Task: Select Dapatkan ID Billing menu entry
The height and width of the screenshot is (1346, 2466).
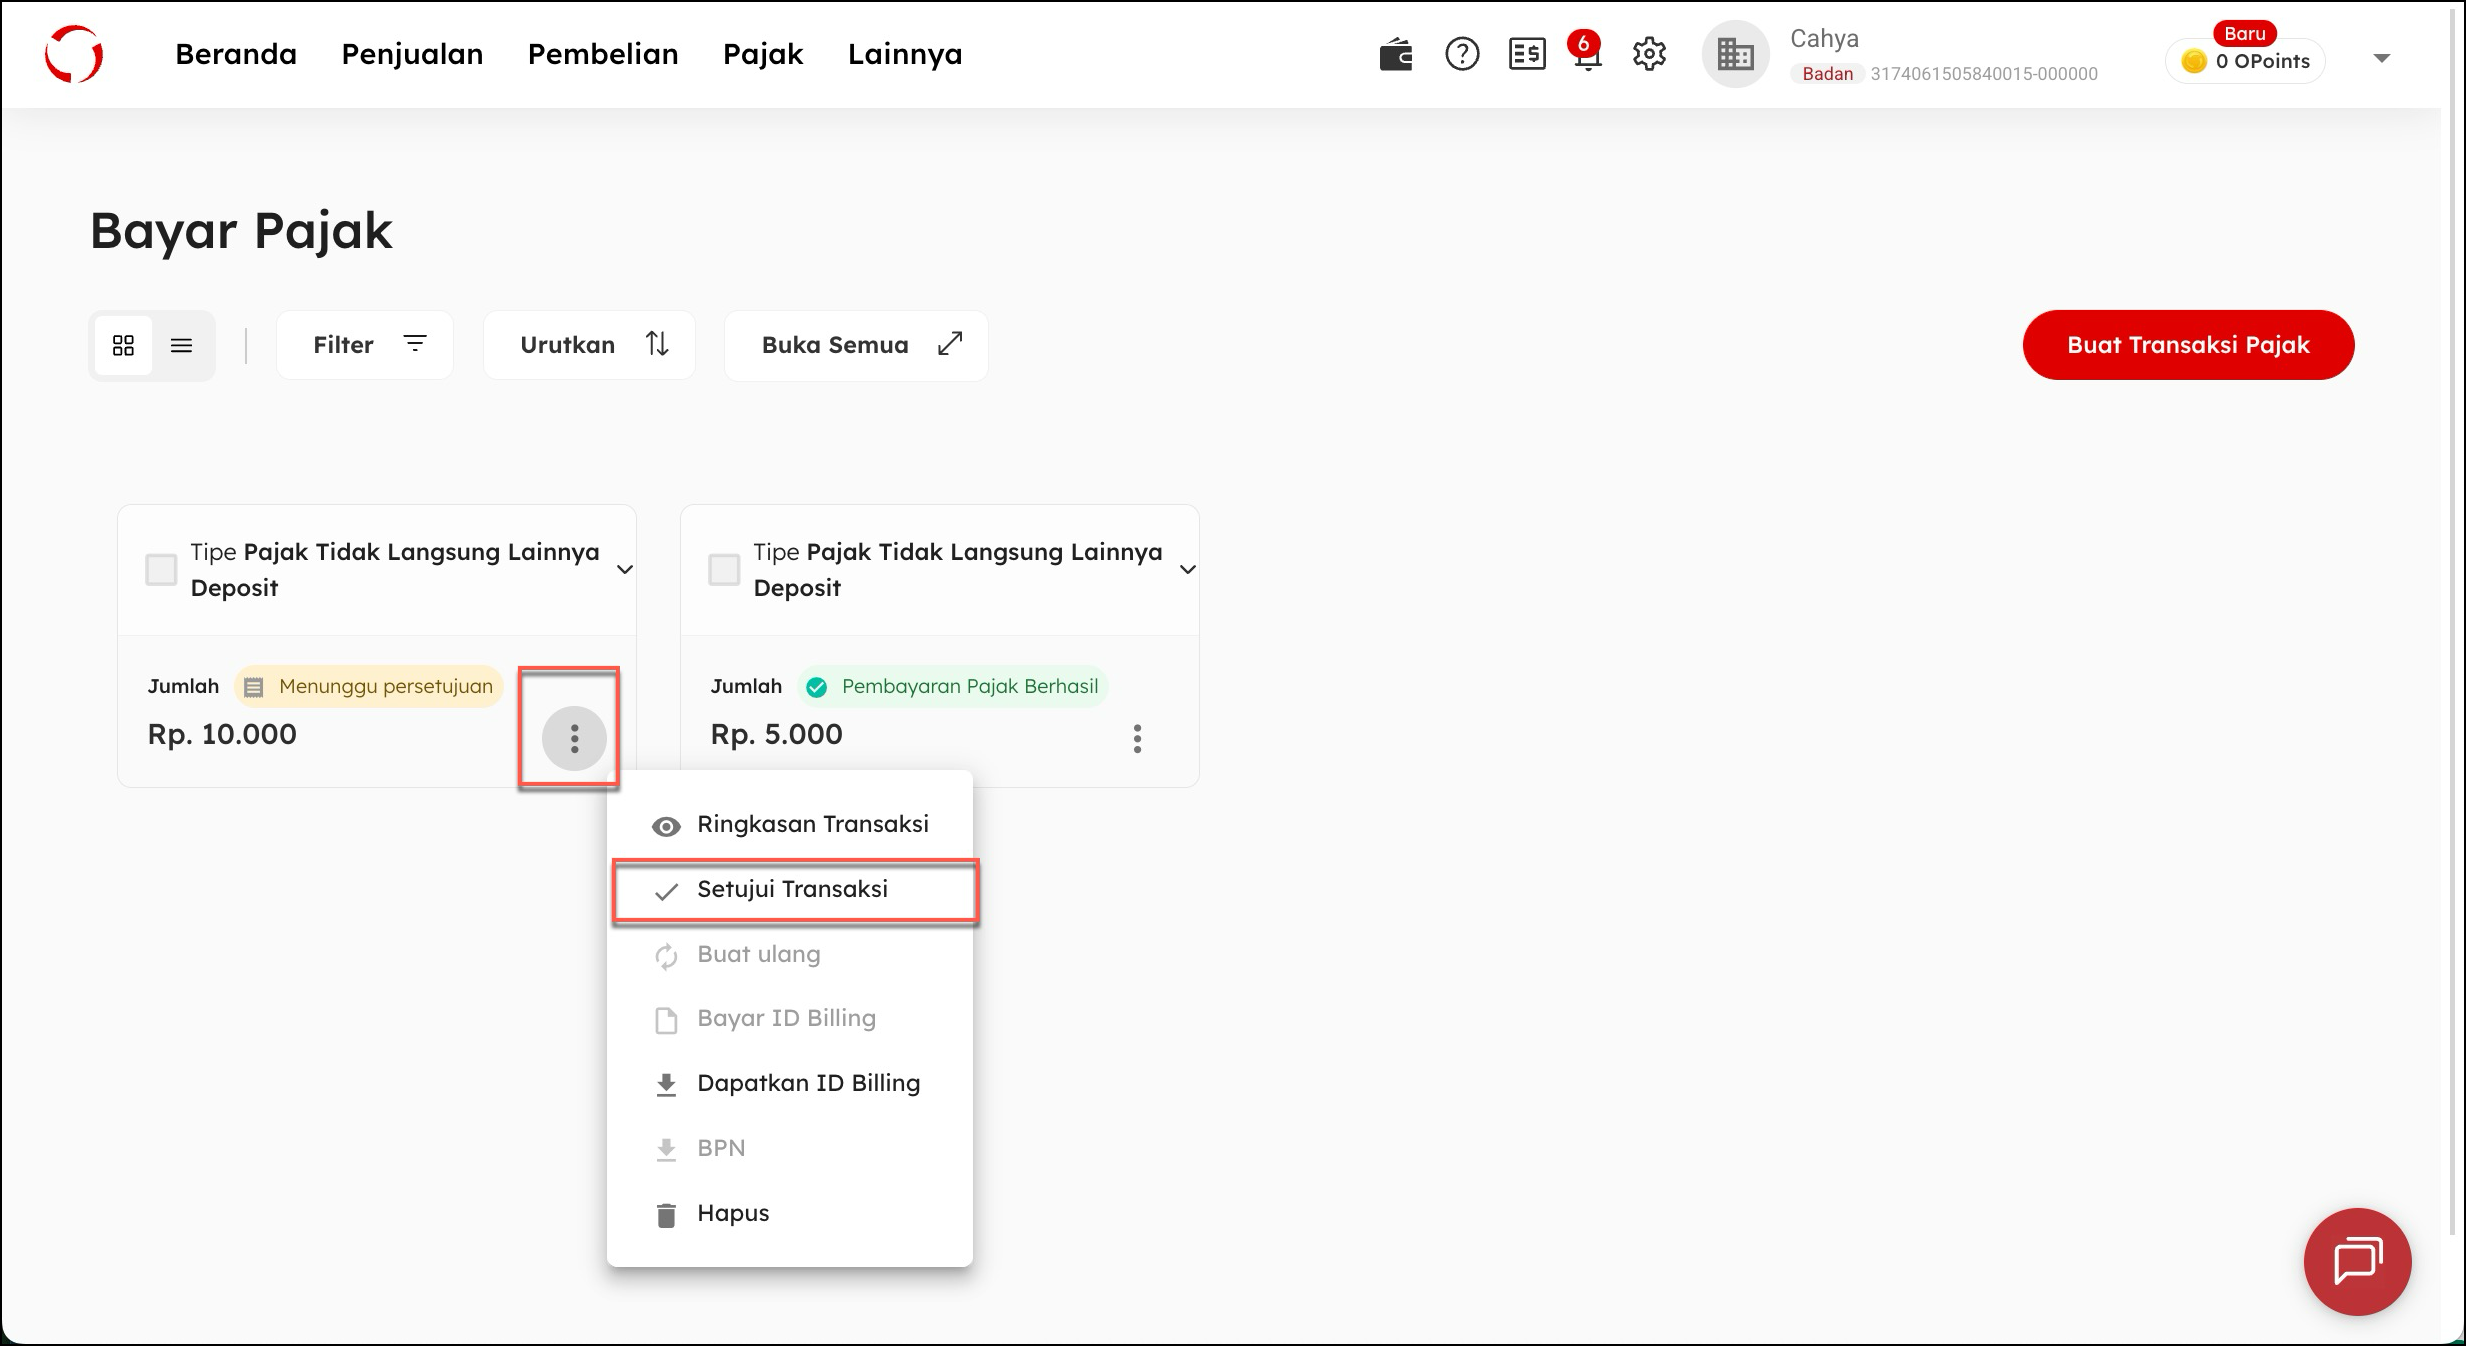Action: 808,1084
